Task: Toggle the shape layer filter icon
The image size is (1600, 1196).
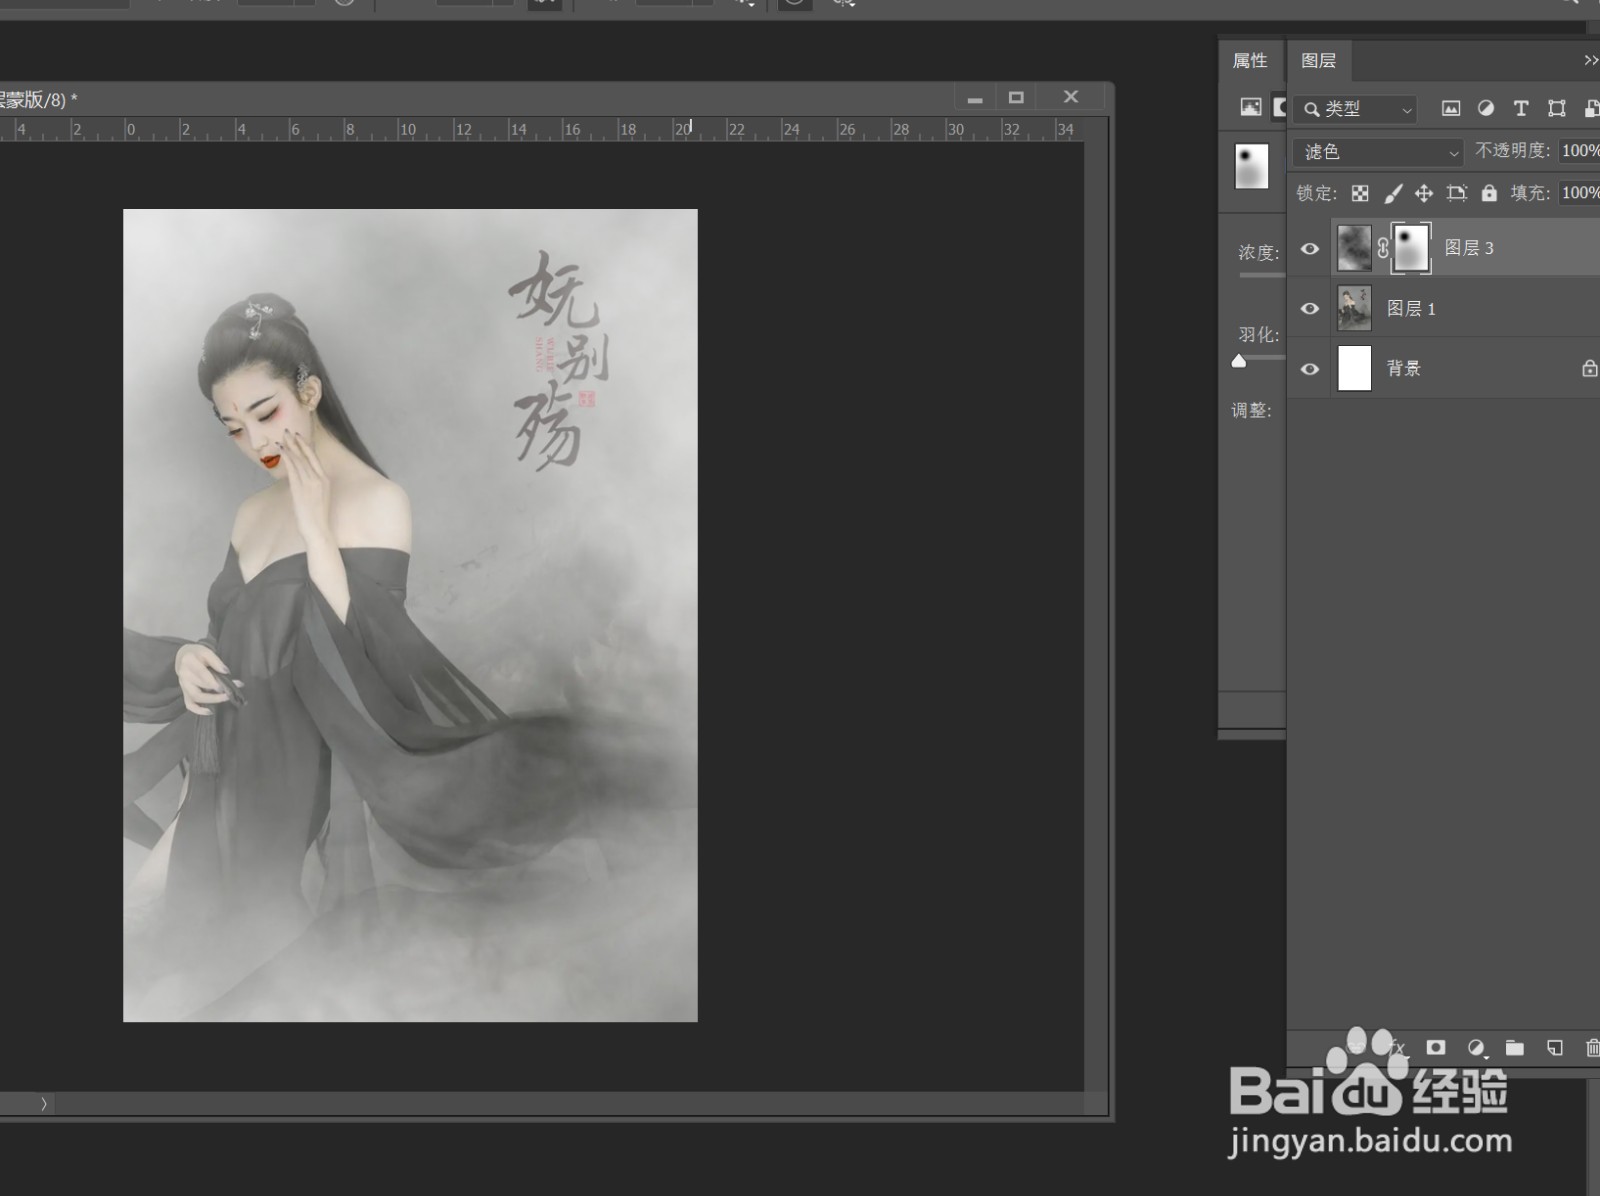Action: pos(1557,108)
